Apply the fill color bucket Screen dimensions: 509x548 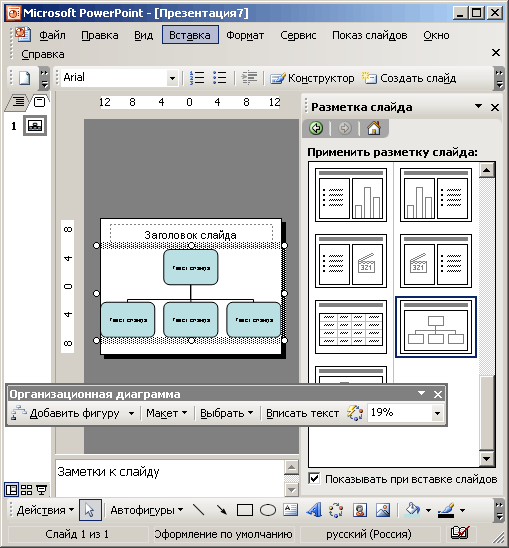[x=413, y=510]
